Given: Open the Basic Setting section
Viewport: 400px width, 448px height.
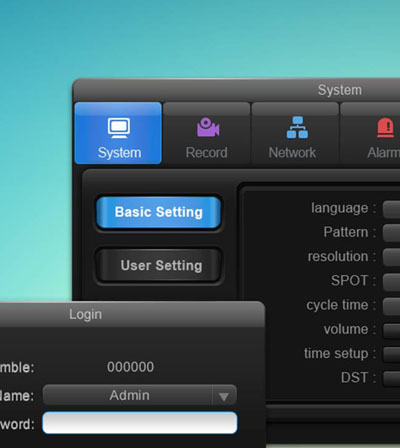Looking at the screenshot, I should tap(159, 212).
